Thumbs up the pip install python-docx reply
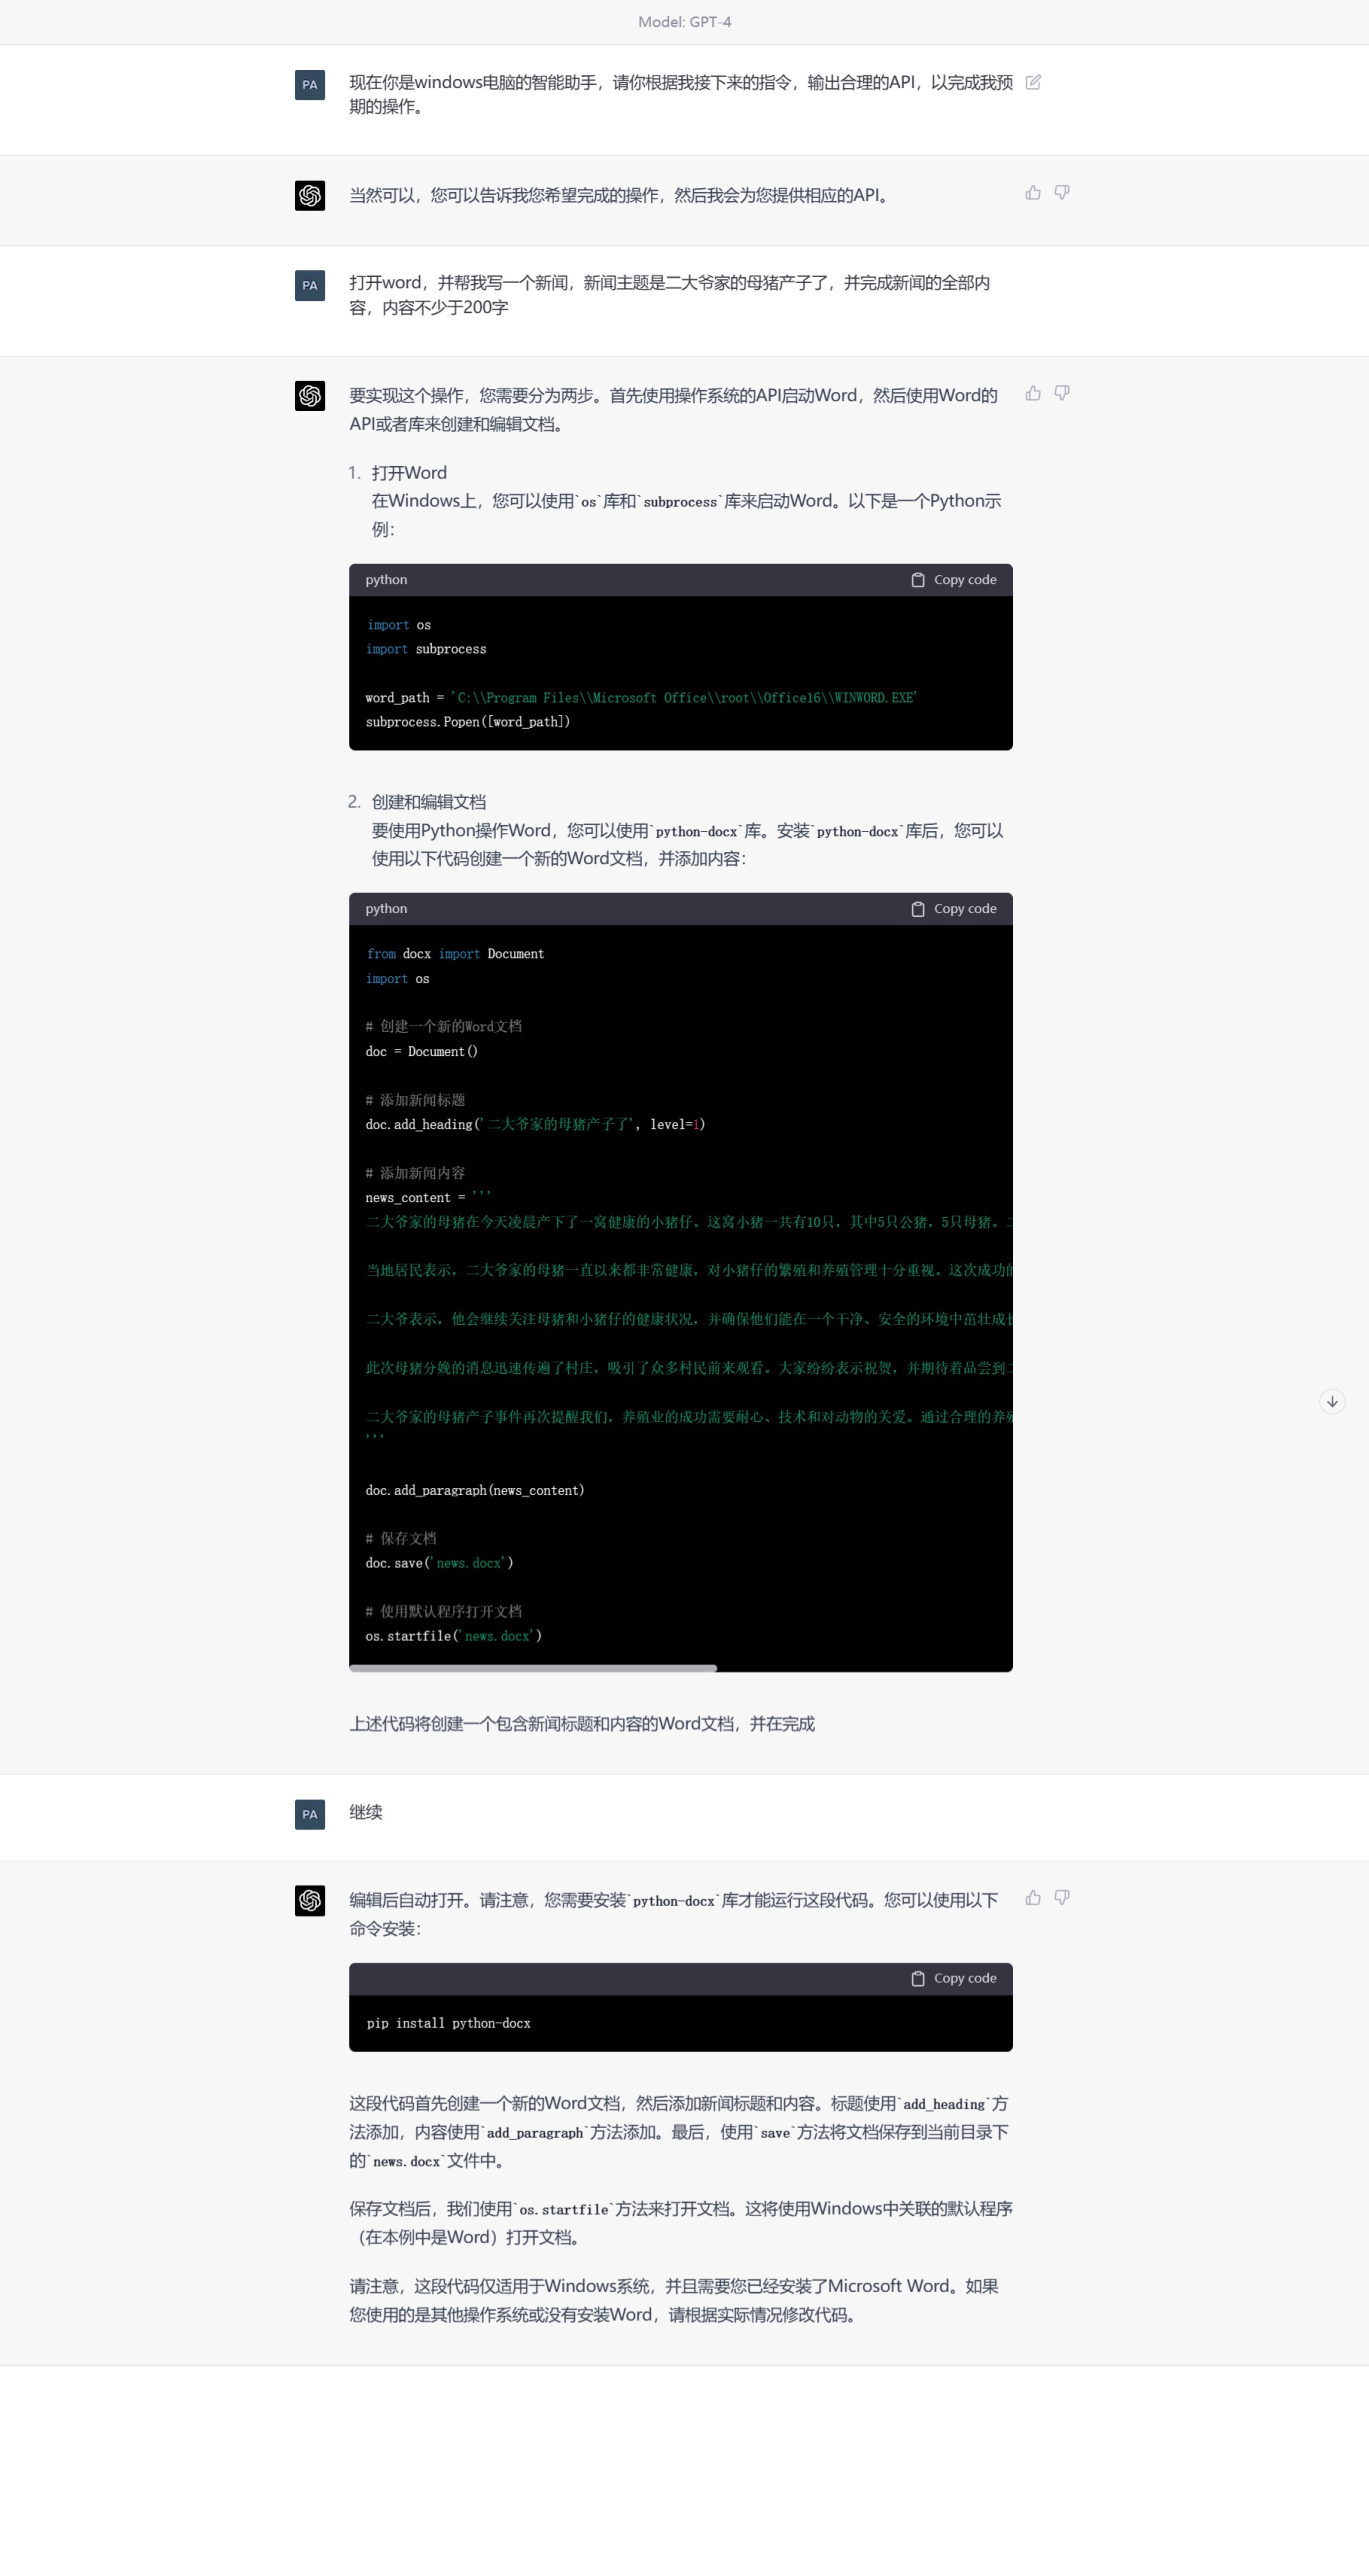This screenshot has width=1369, height=2560. [x=1033, y=1898]
